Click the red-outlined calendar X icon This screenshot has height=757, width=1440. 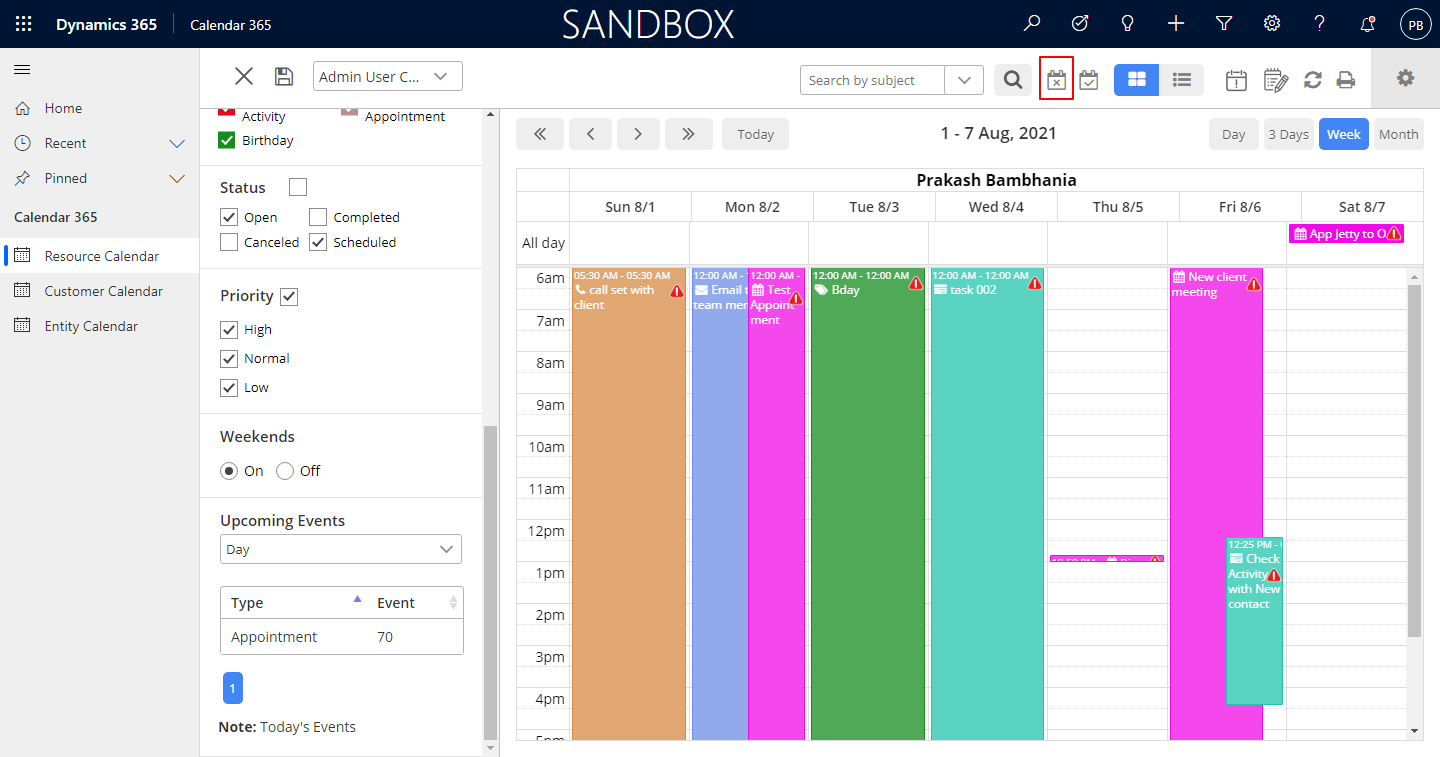tap(1056, 80)
